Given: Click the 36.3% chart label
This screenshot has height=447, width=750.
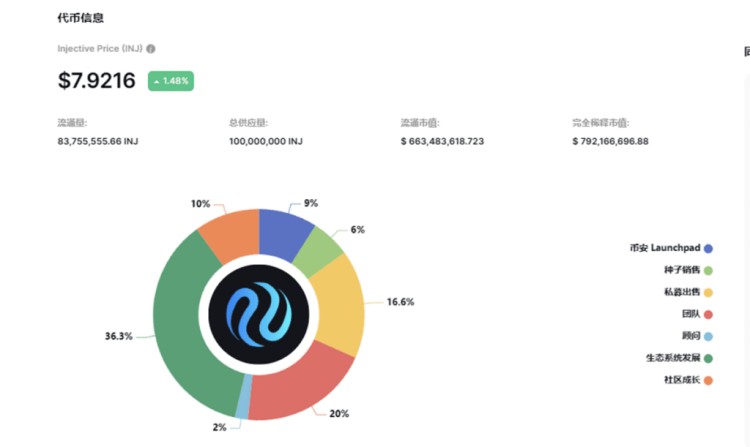Looking at the screenshot, I should point(119,336).
